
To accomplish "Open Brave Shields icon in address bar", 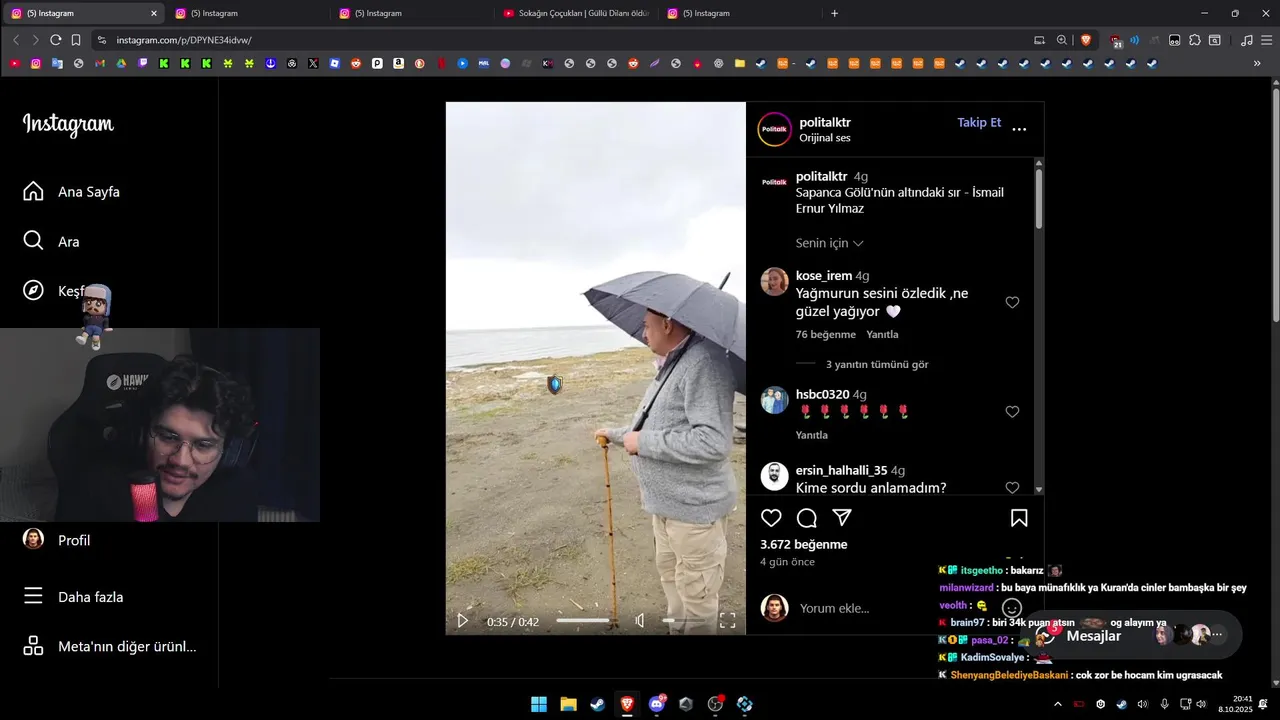I will click(x=1086, y=40).
